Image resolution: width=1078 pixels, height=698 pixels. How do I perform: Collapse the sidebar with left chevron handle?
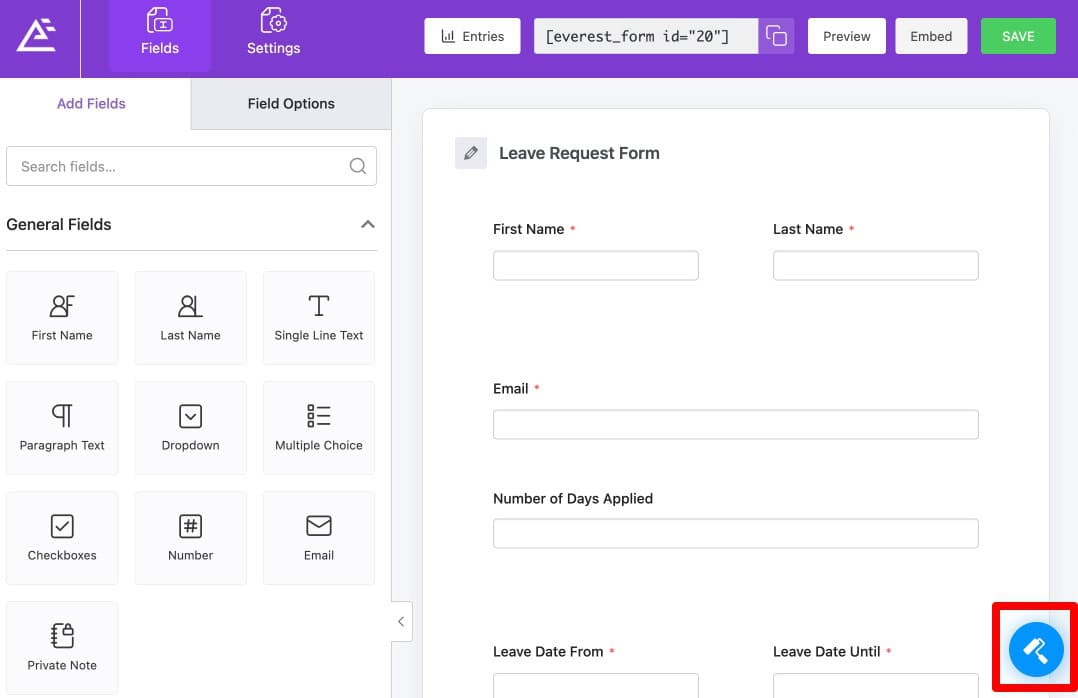(402, 622)
